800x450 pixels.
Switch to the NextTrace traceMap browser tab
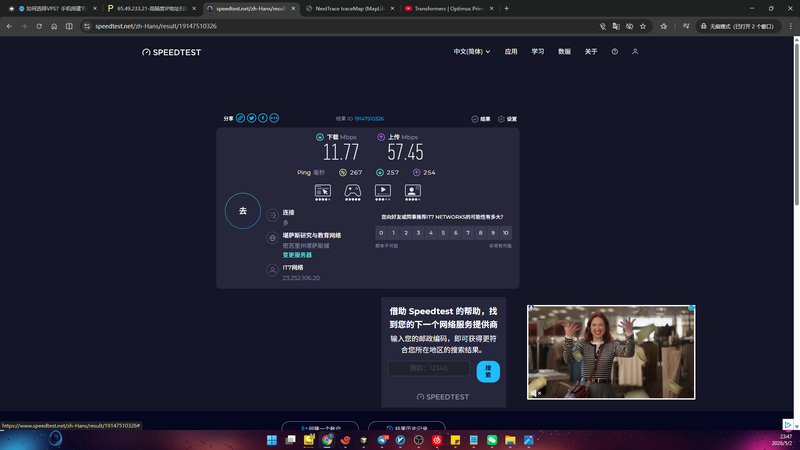pyautogui.click(x=349, y=9)
